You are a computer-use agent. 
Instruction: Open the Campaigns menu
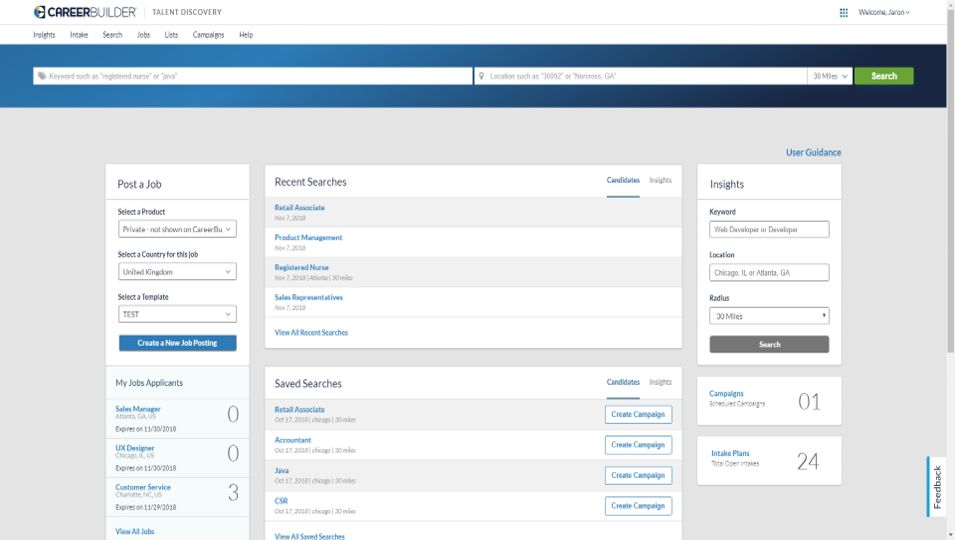pos(208,35)
